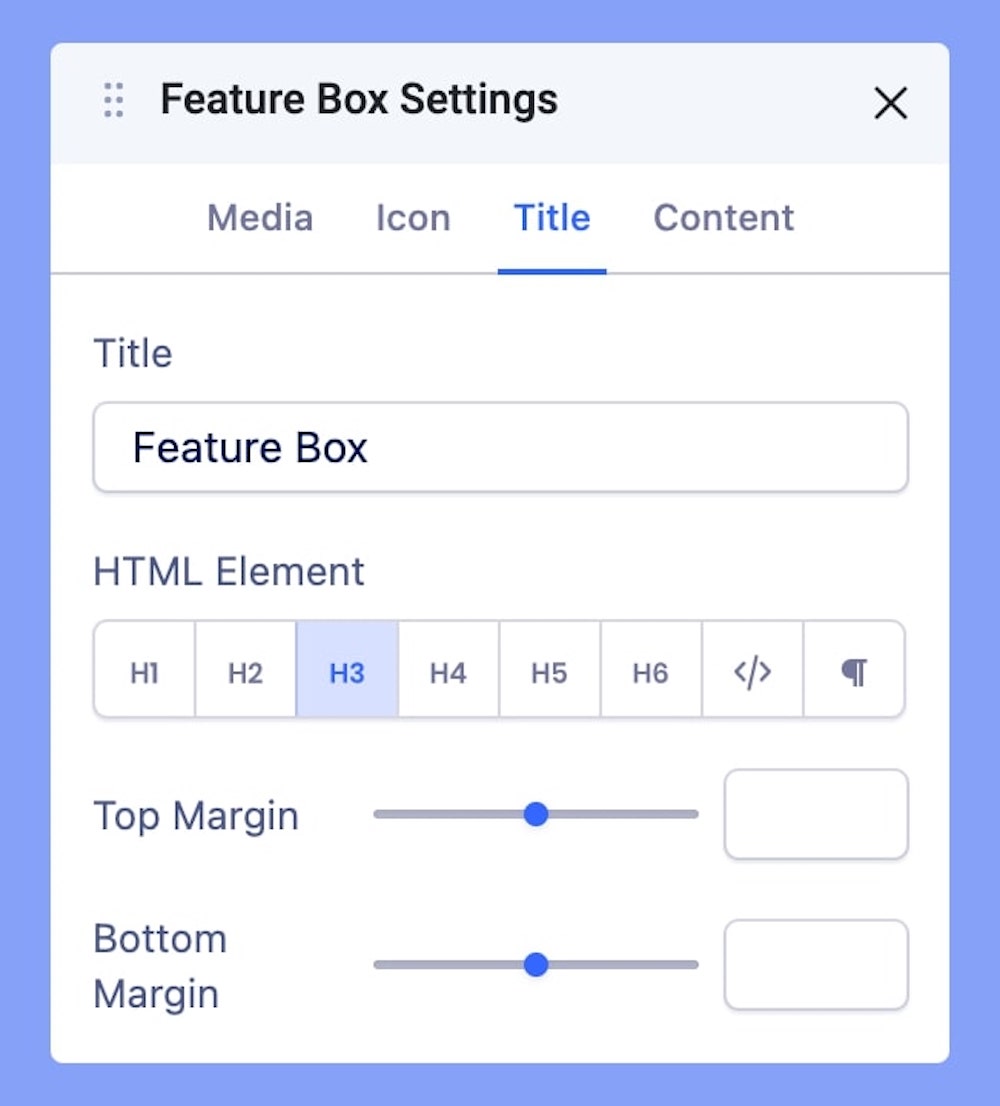Pick H4 as HTML element
The width and height of the screenshot is (1000, 1106).
[x=448, y=672]
